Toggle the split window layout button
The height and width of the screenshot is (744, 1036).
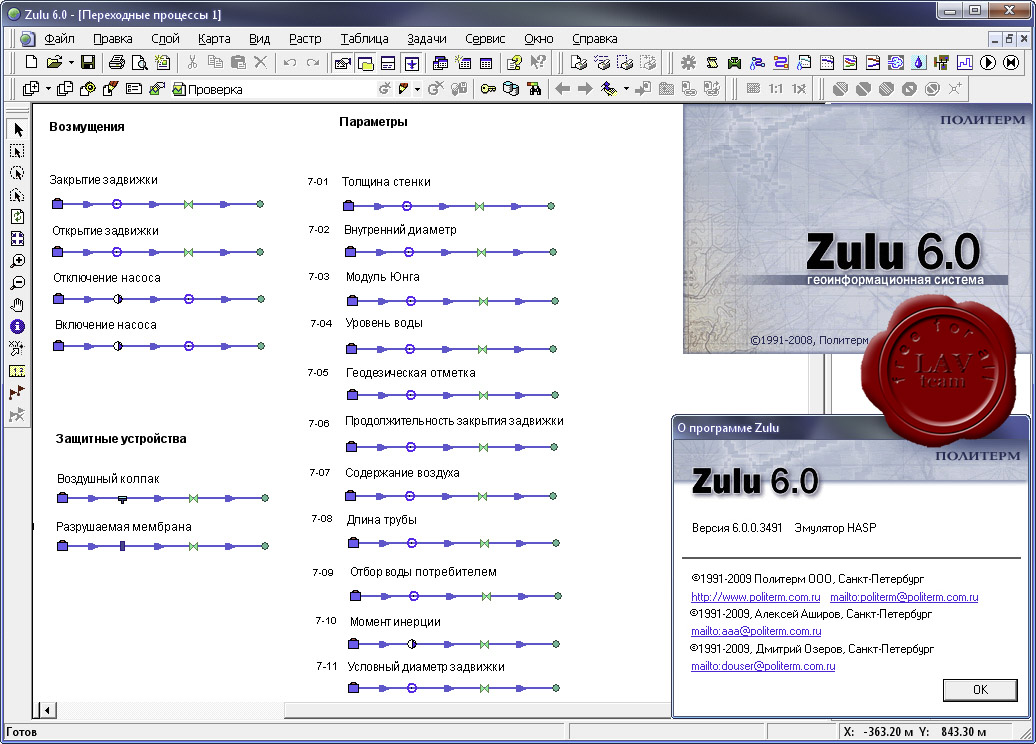[x=388, y=63]
